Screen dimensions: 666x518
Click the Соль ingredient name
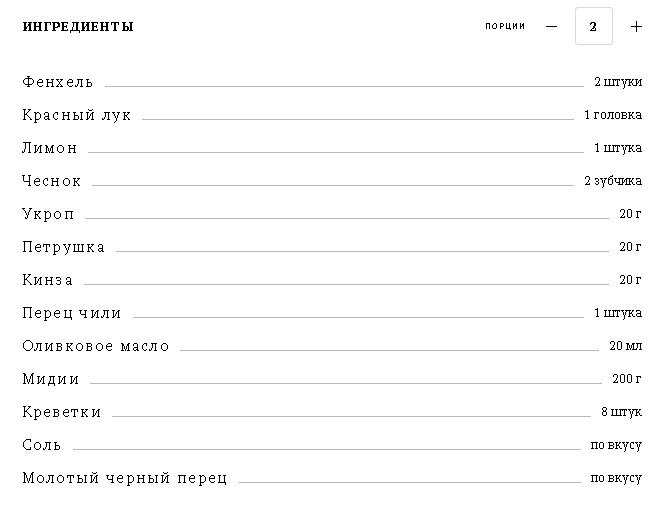tap(42, 445)
